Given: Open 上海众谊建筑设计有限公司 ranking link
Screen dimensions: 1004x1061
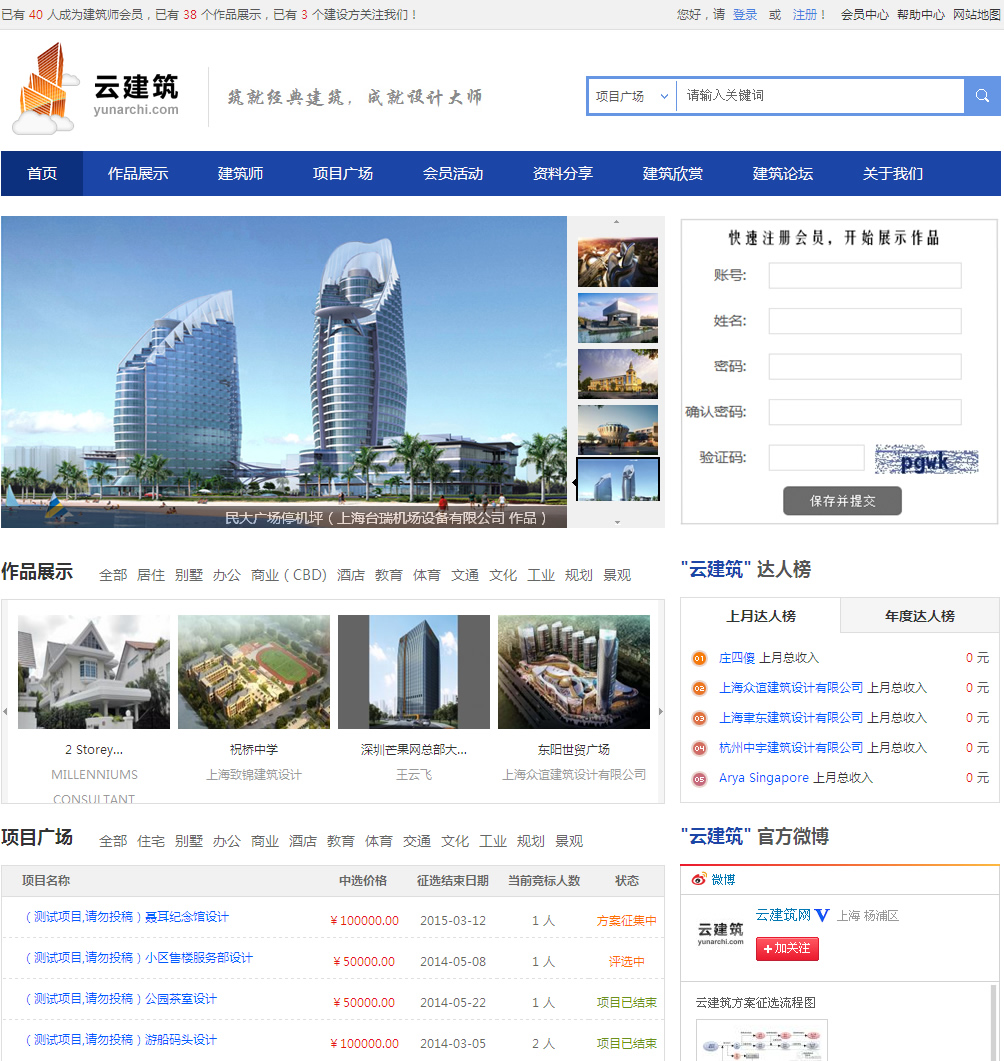Looking at the screenshot, I should tap(791, 687).
